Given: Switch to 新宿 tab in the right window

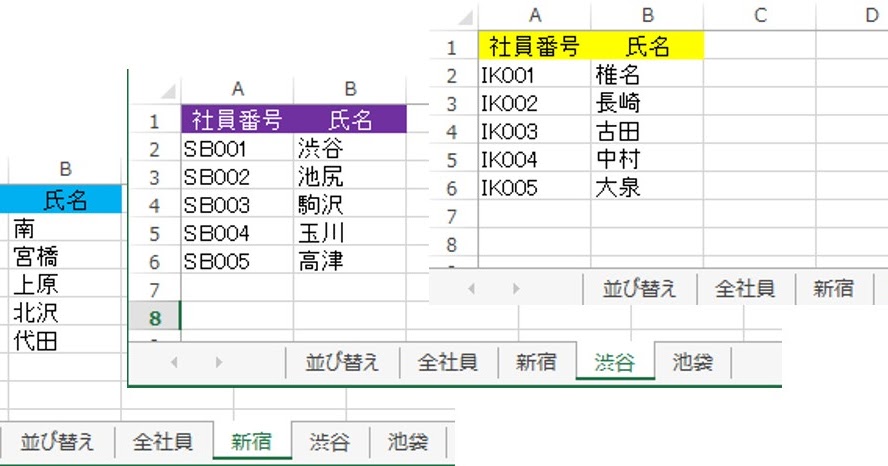Looking at the screenshot, I should point(834,288).
